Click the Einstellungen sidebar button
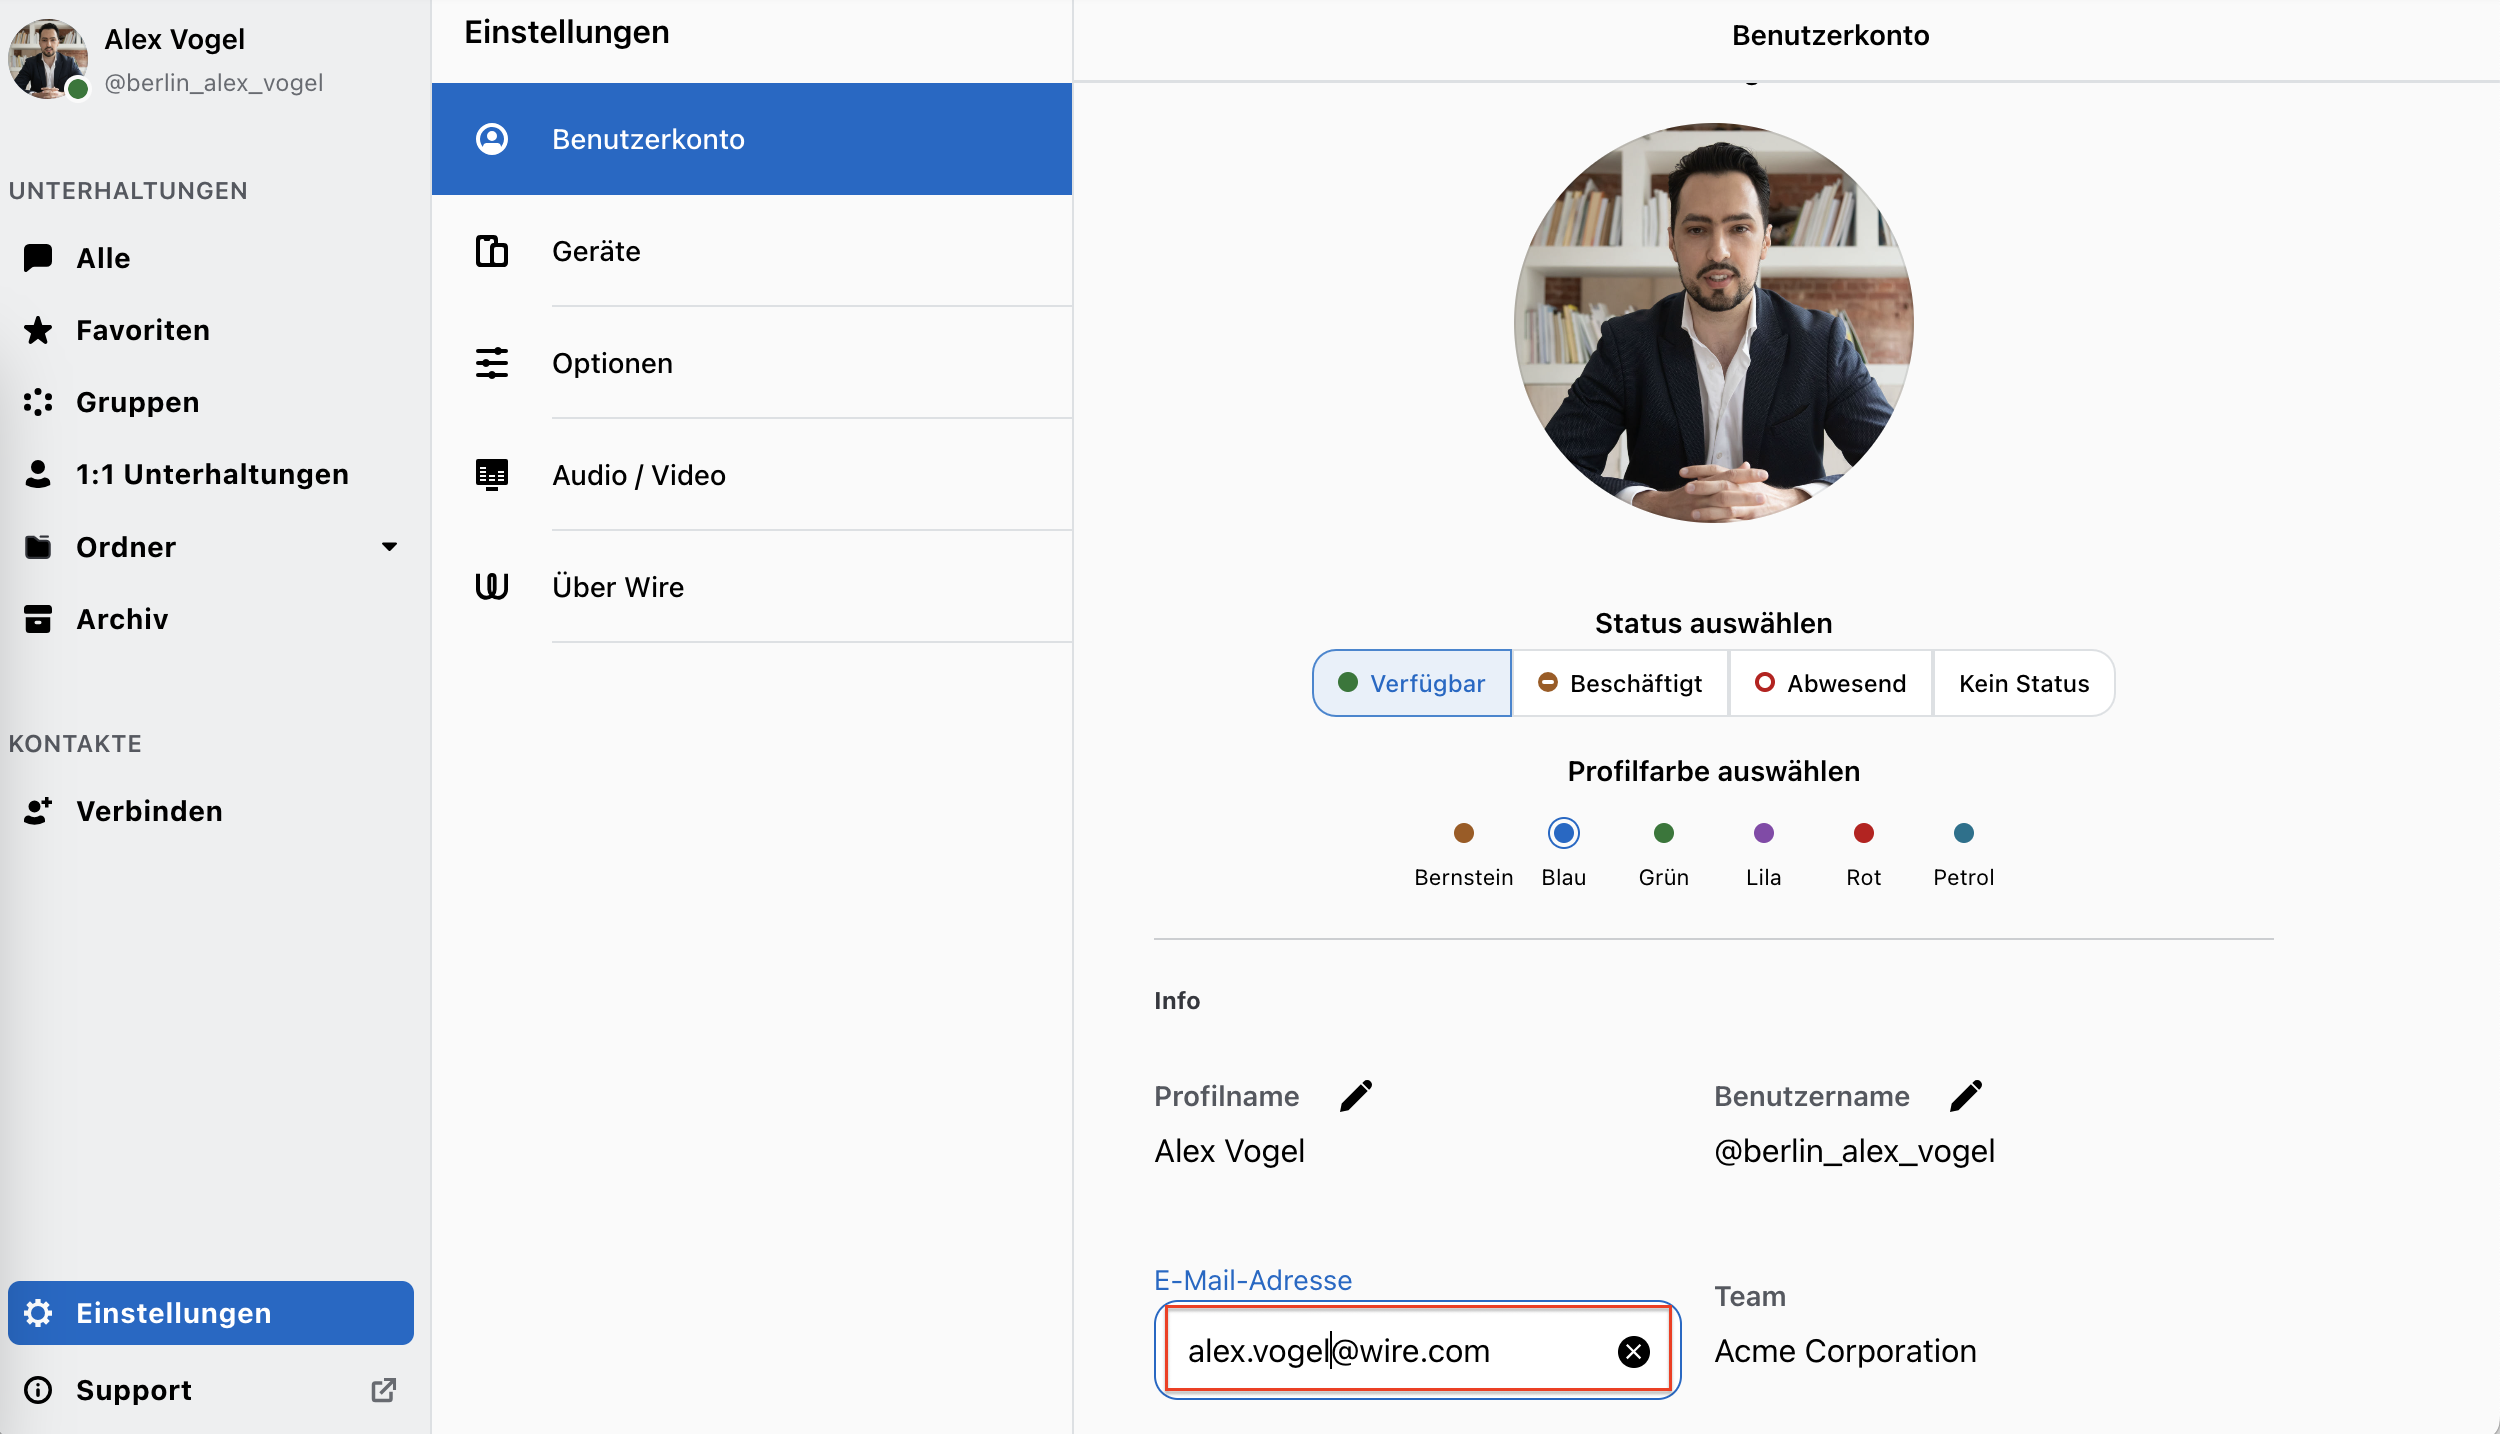The image size is (2500, 1434). point(210,1313)
